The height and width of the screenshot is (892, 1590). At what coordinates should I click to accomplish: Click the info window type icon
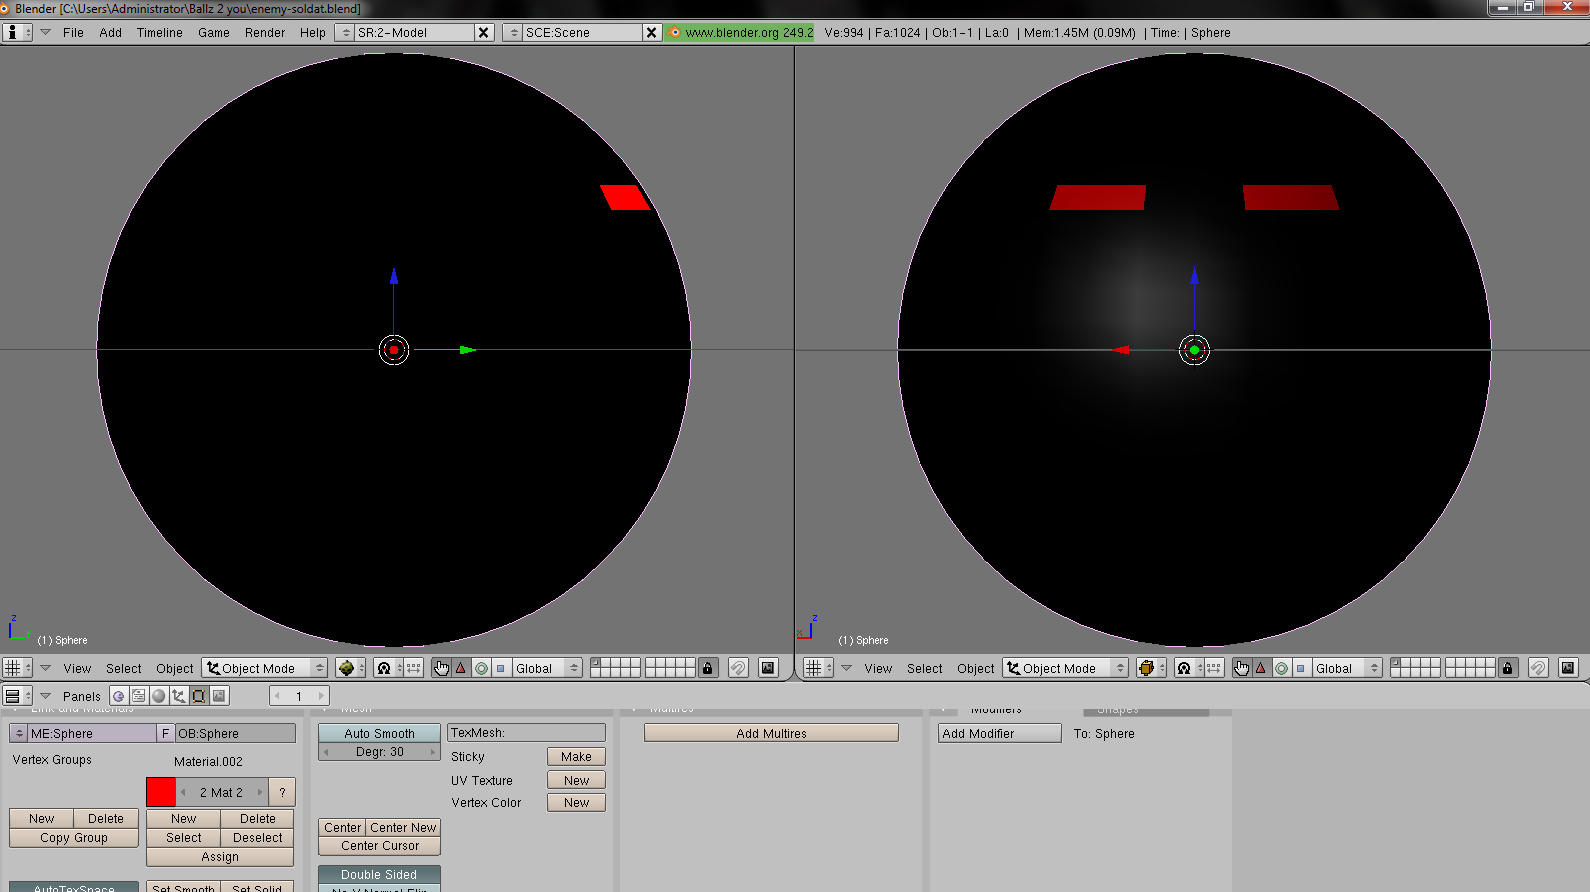pos(18,32)
